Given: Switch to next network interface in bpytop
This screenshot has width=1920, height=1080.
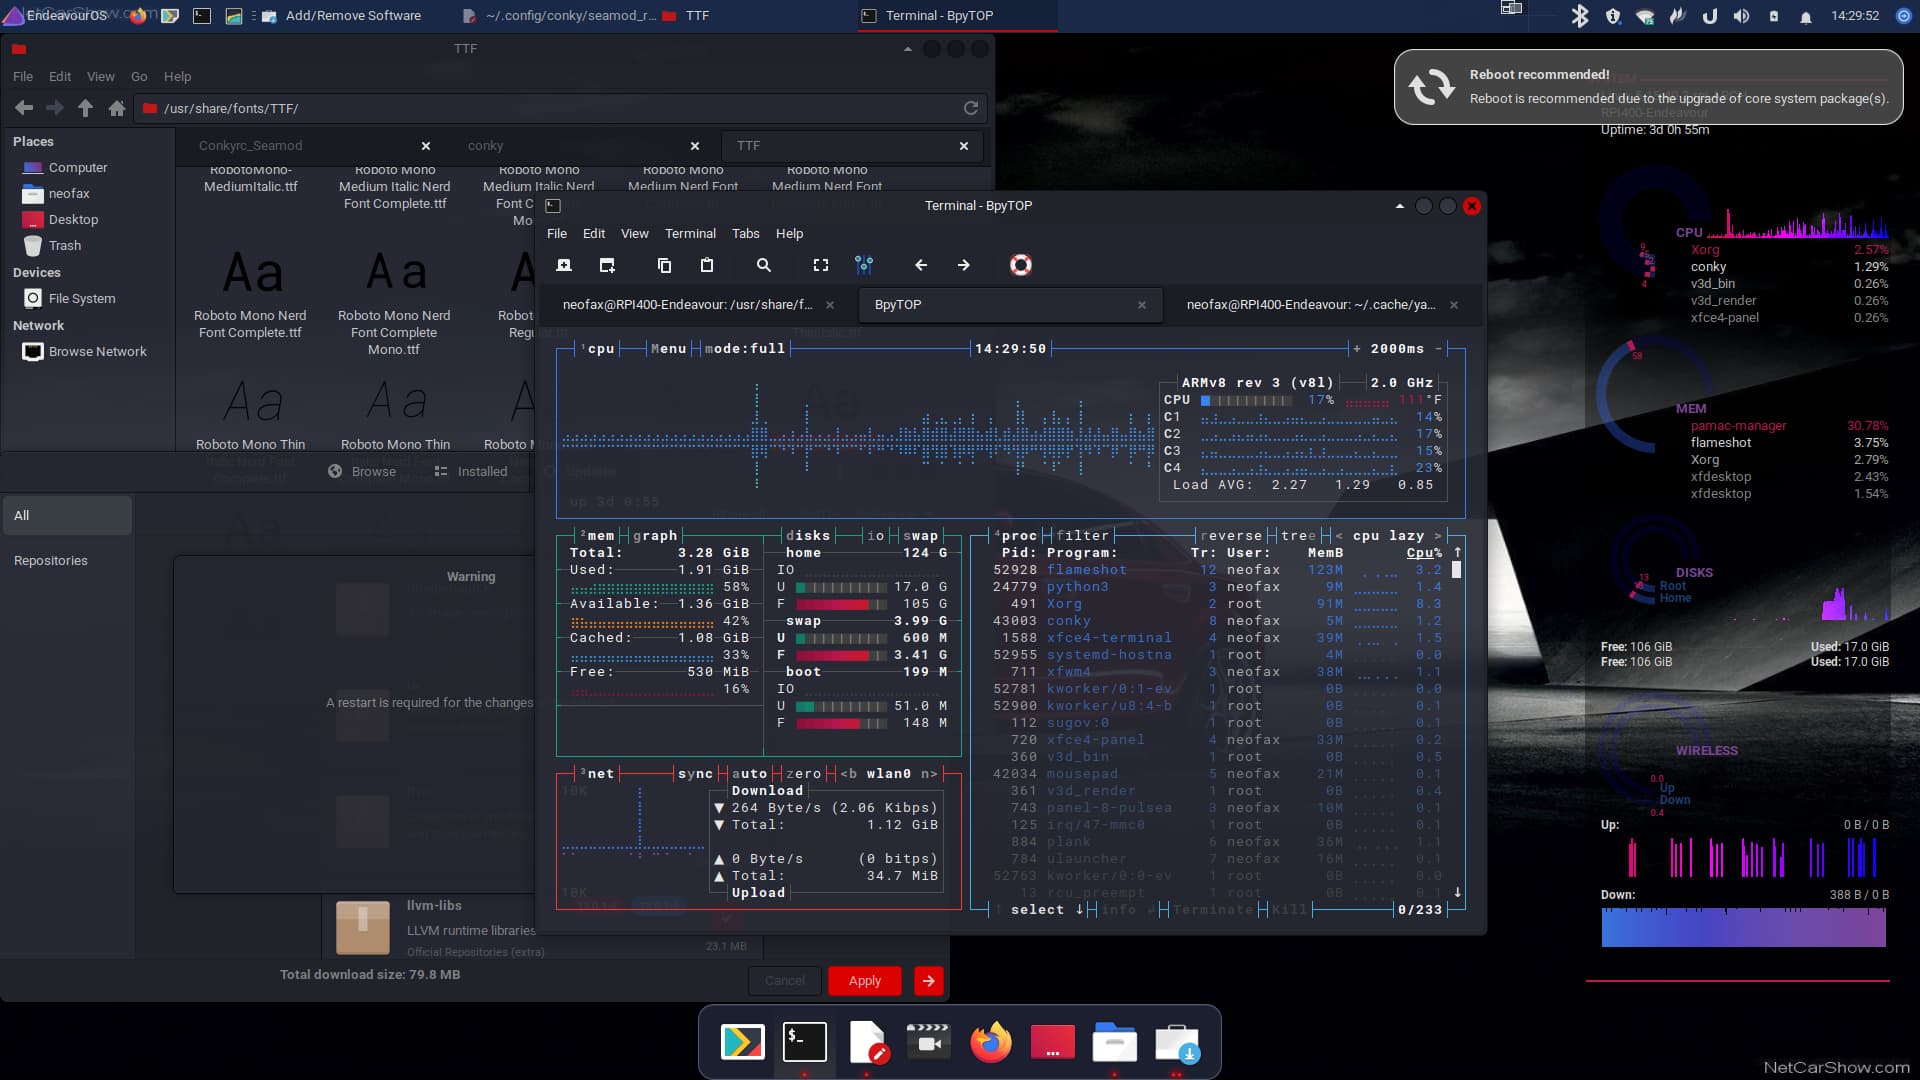Looking at the screenshot, I should pos(930,774).
